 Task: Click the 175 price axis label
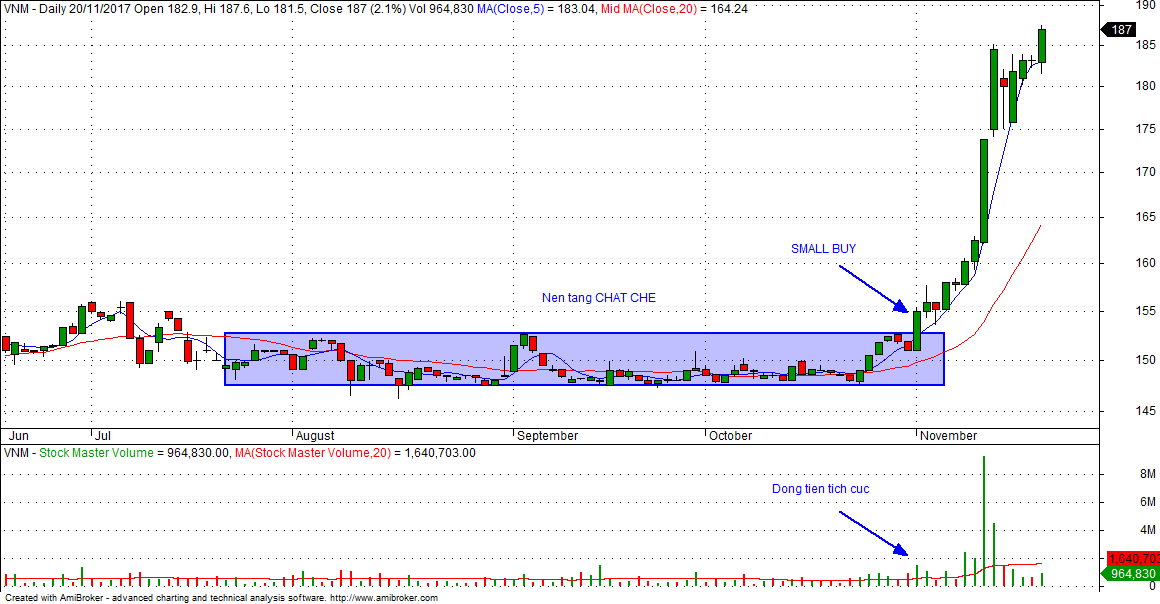[x=1145, y=129]
